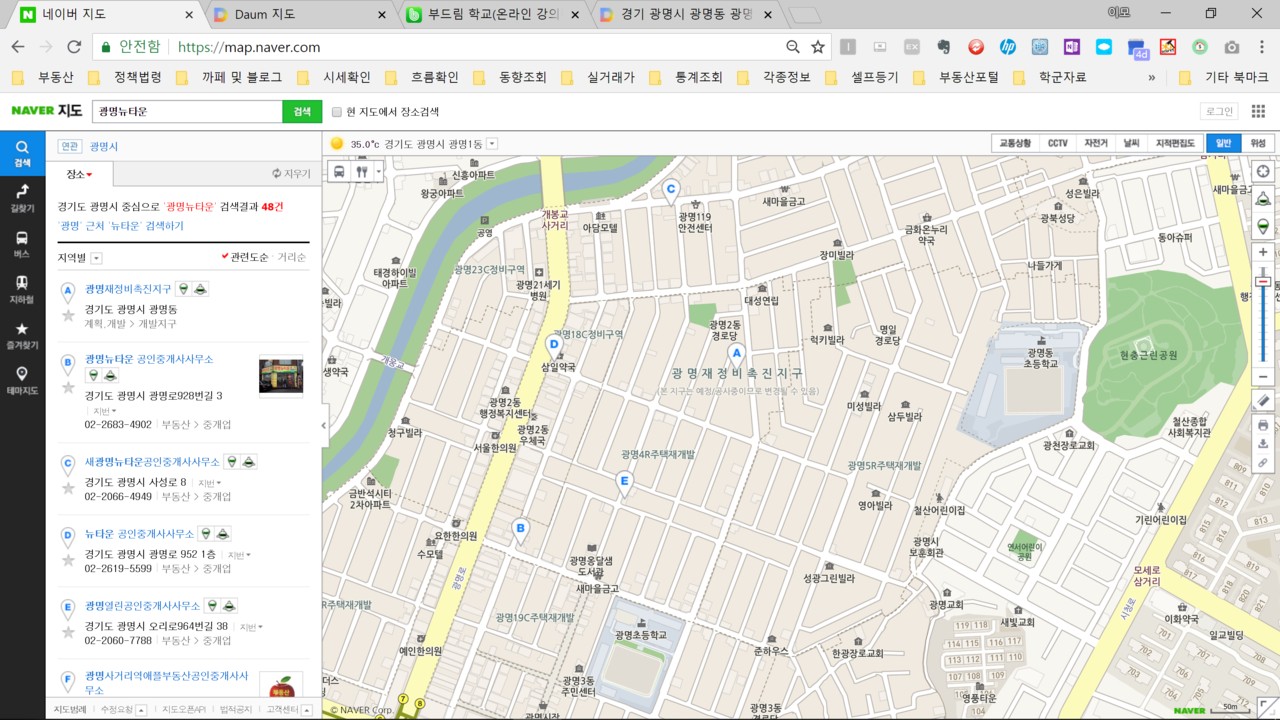Image resolution: width=1280 pixels, height=720 pixels.
Task: Zoom out with the minus button
Action: tap(1263, 377)
